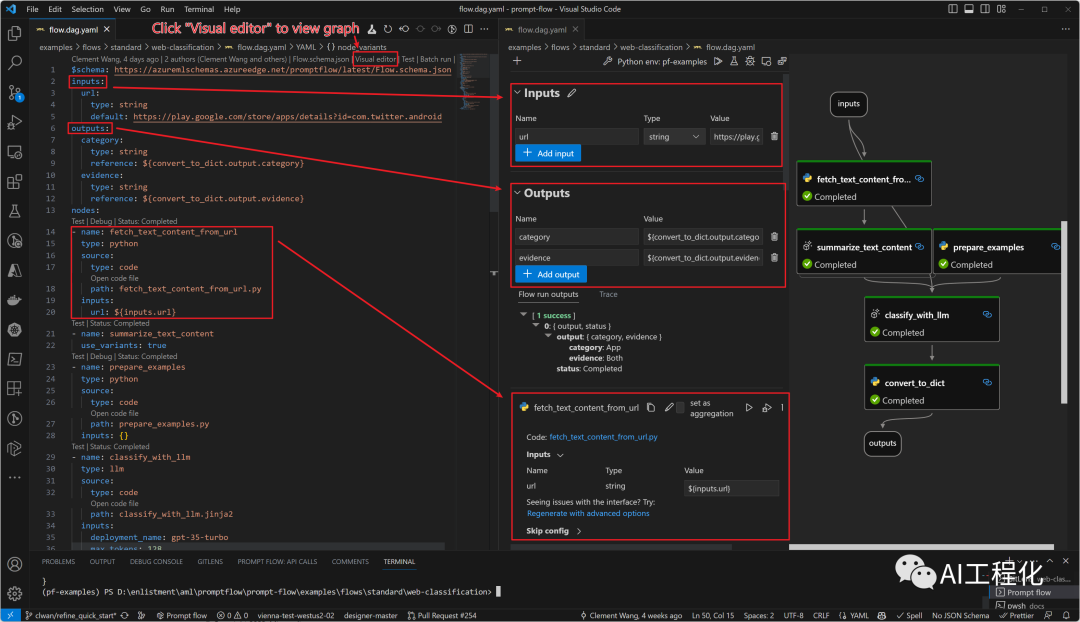The width and height of the screenshot is (1080, 622).
Task: Copy the fetch_text_content_from_url node
Action: [x=651, y=408]
